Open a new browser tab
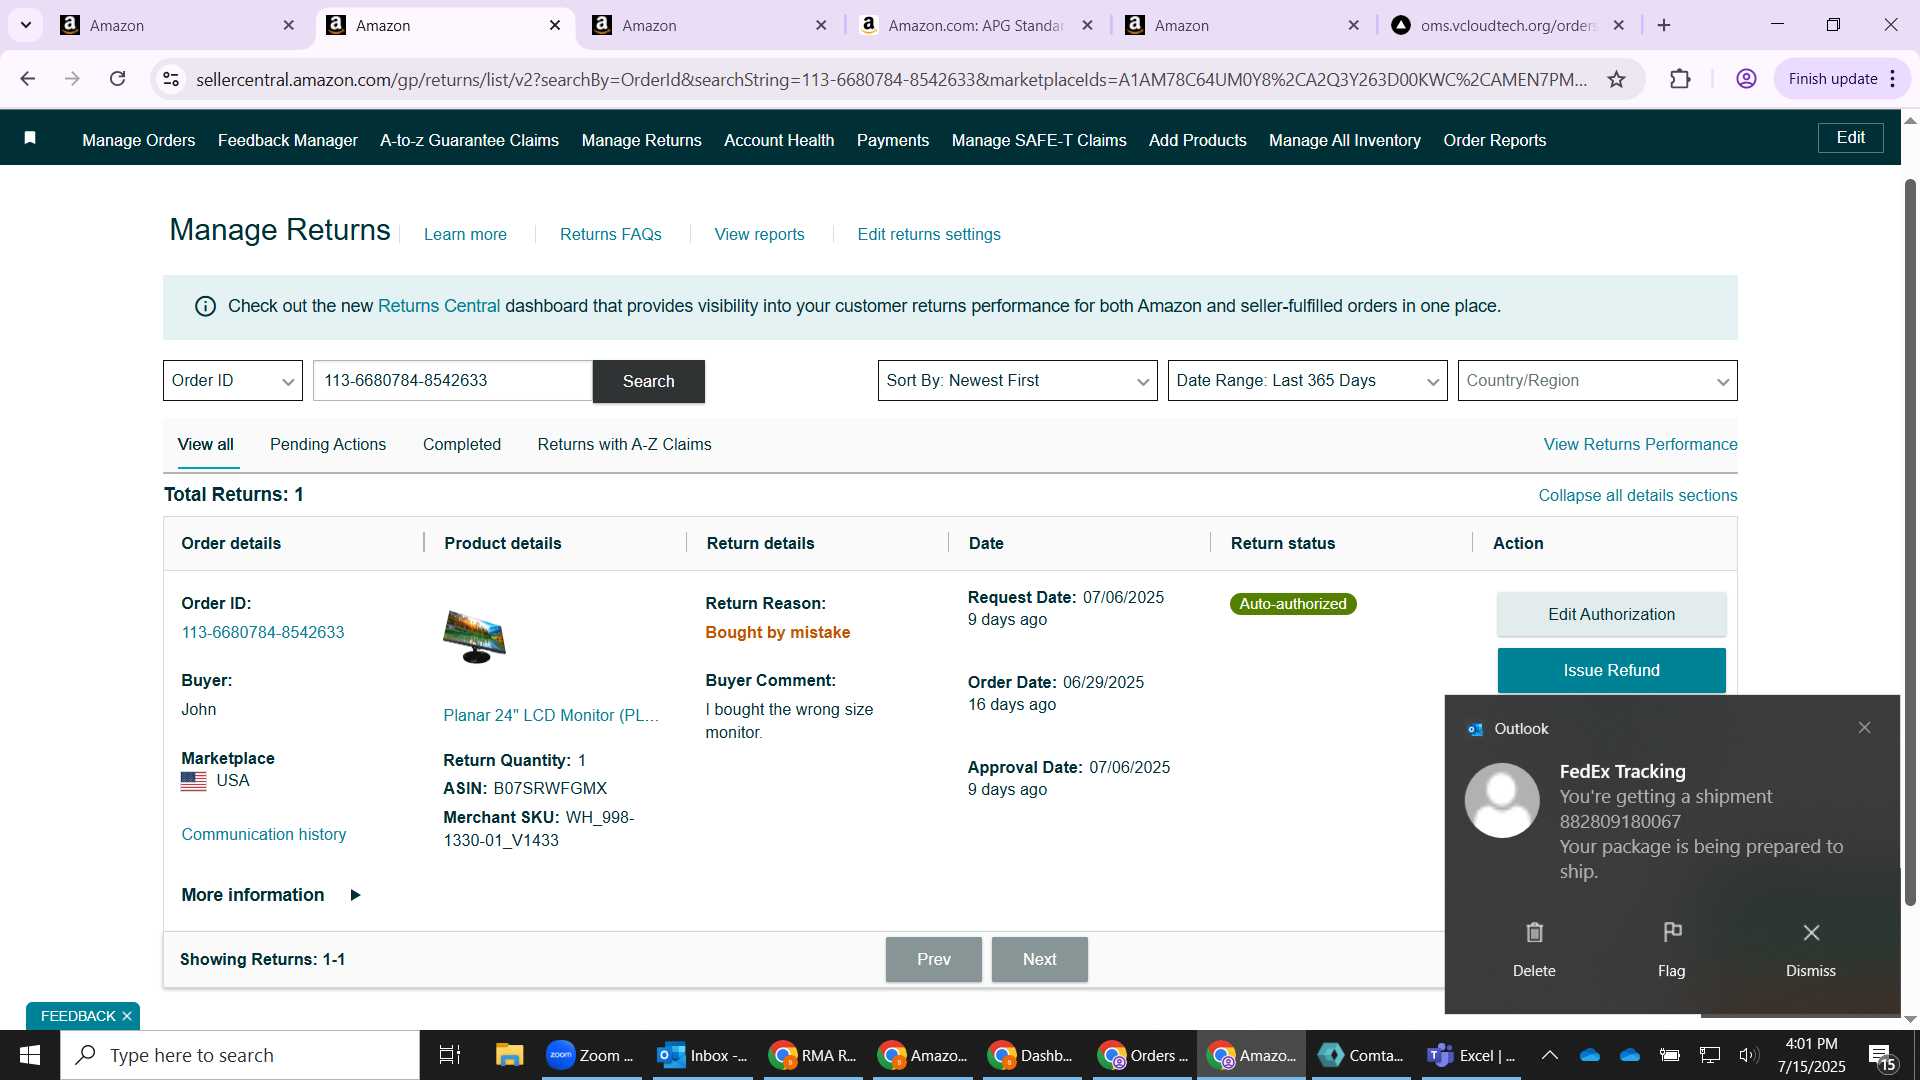The image size is (1920, 1080). (1664, 25)
